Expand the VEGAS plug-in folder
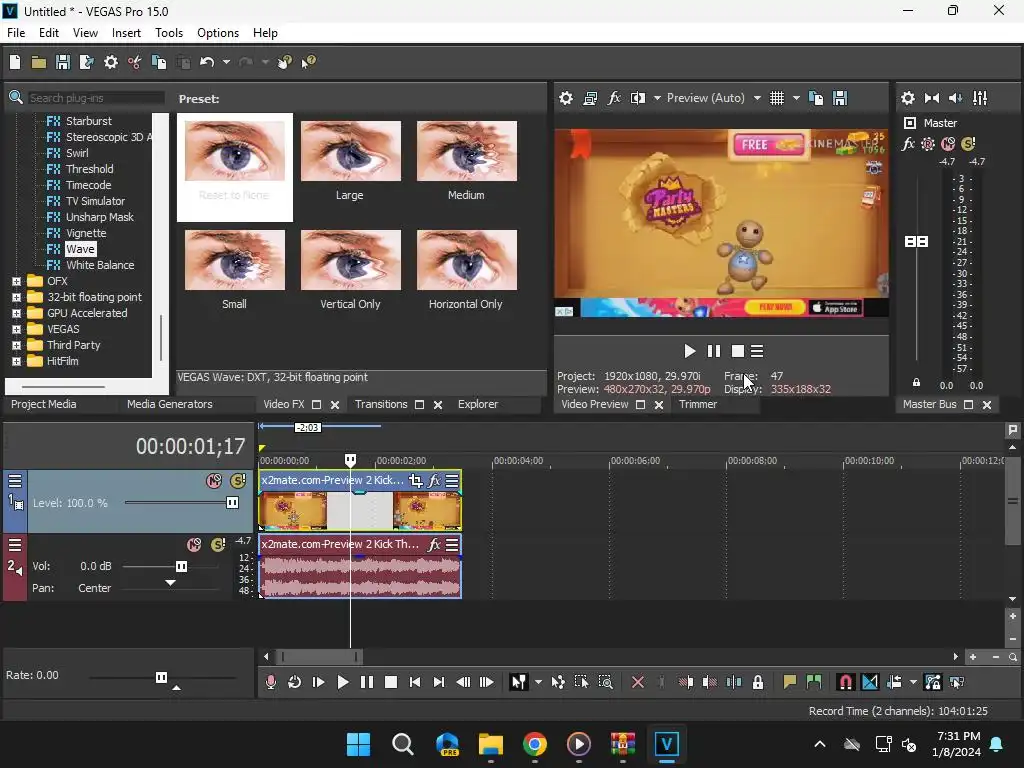The image size is (1024, 768). pyautogui.click(x=16, y=329)
